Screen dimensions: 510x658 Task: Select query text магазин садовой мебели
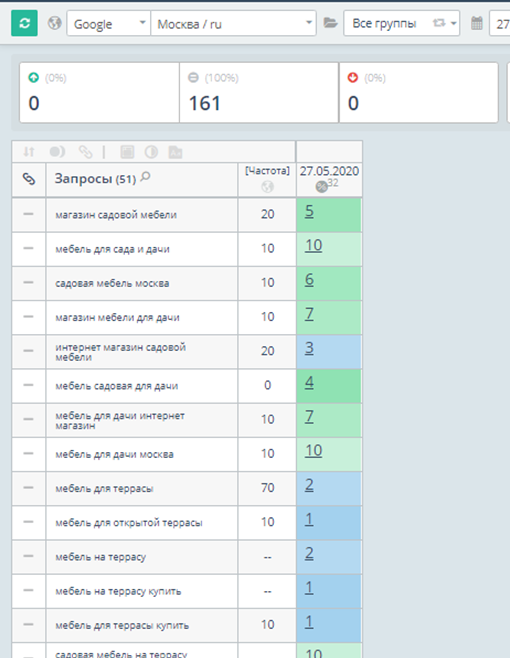(x=116, y=215)
